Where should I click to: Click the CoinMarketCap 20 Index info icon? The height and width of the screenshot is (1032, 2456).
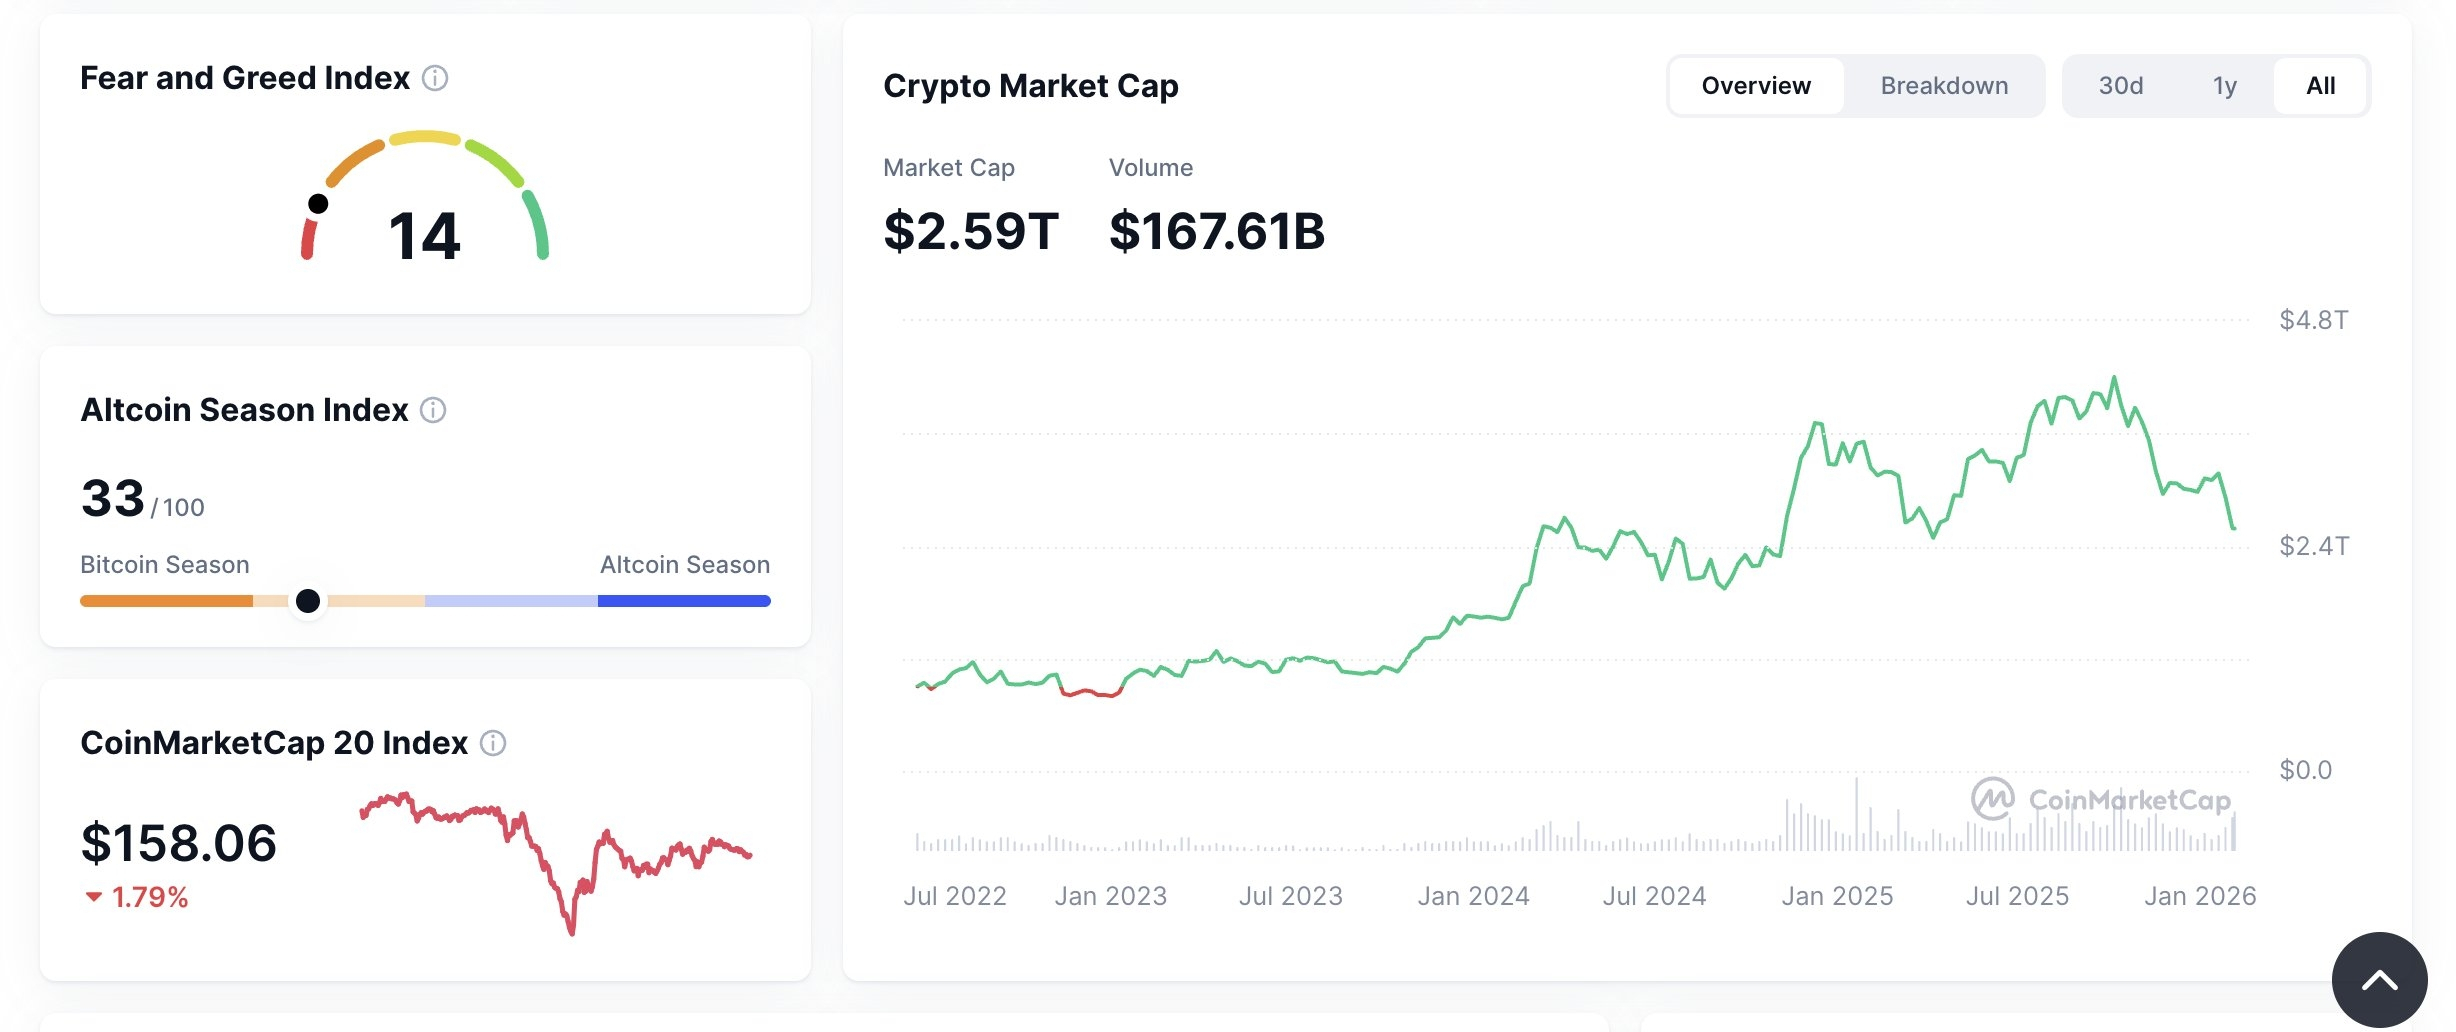[493, 743]
